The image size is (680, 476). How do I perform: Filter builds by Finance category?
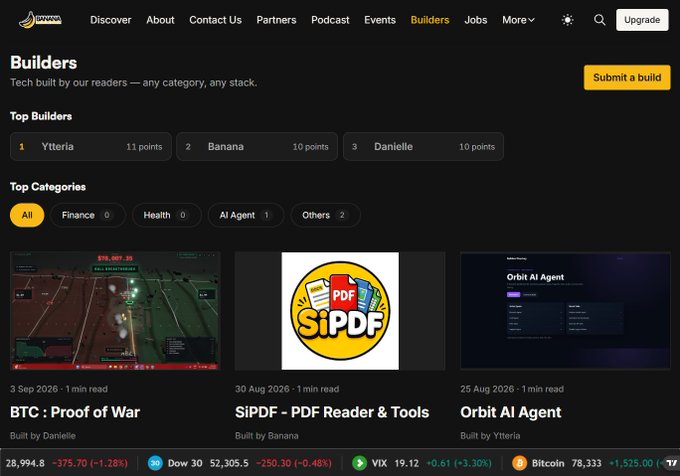point(88,215)
